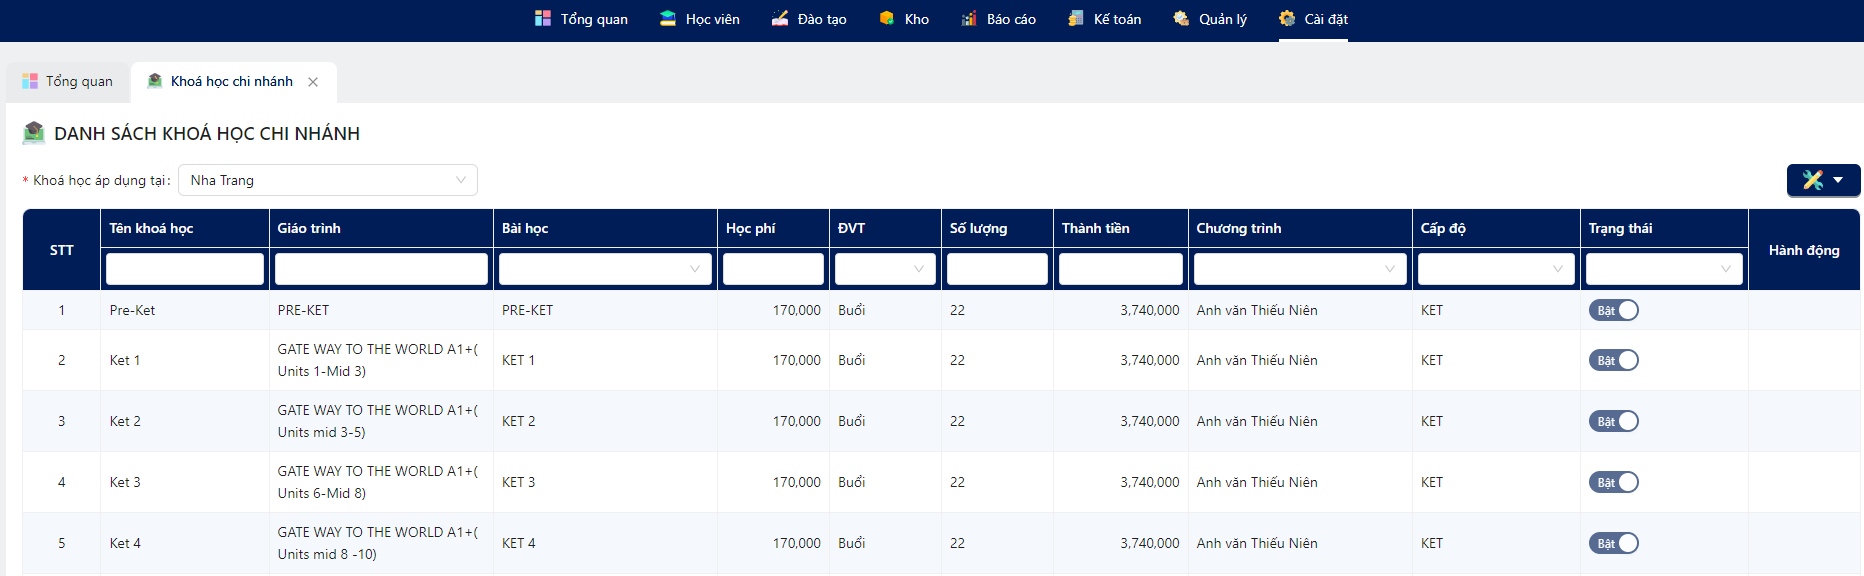
Task: Focus the Thành tiền filter field
Action: (1121, 268)
